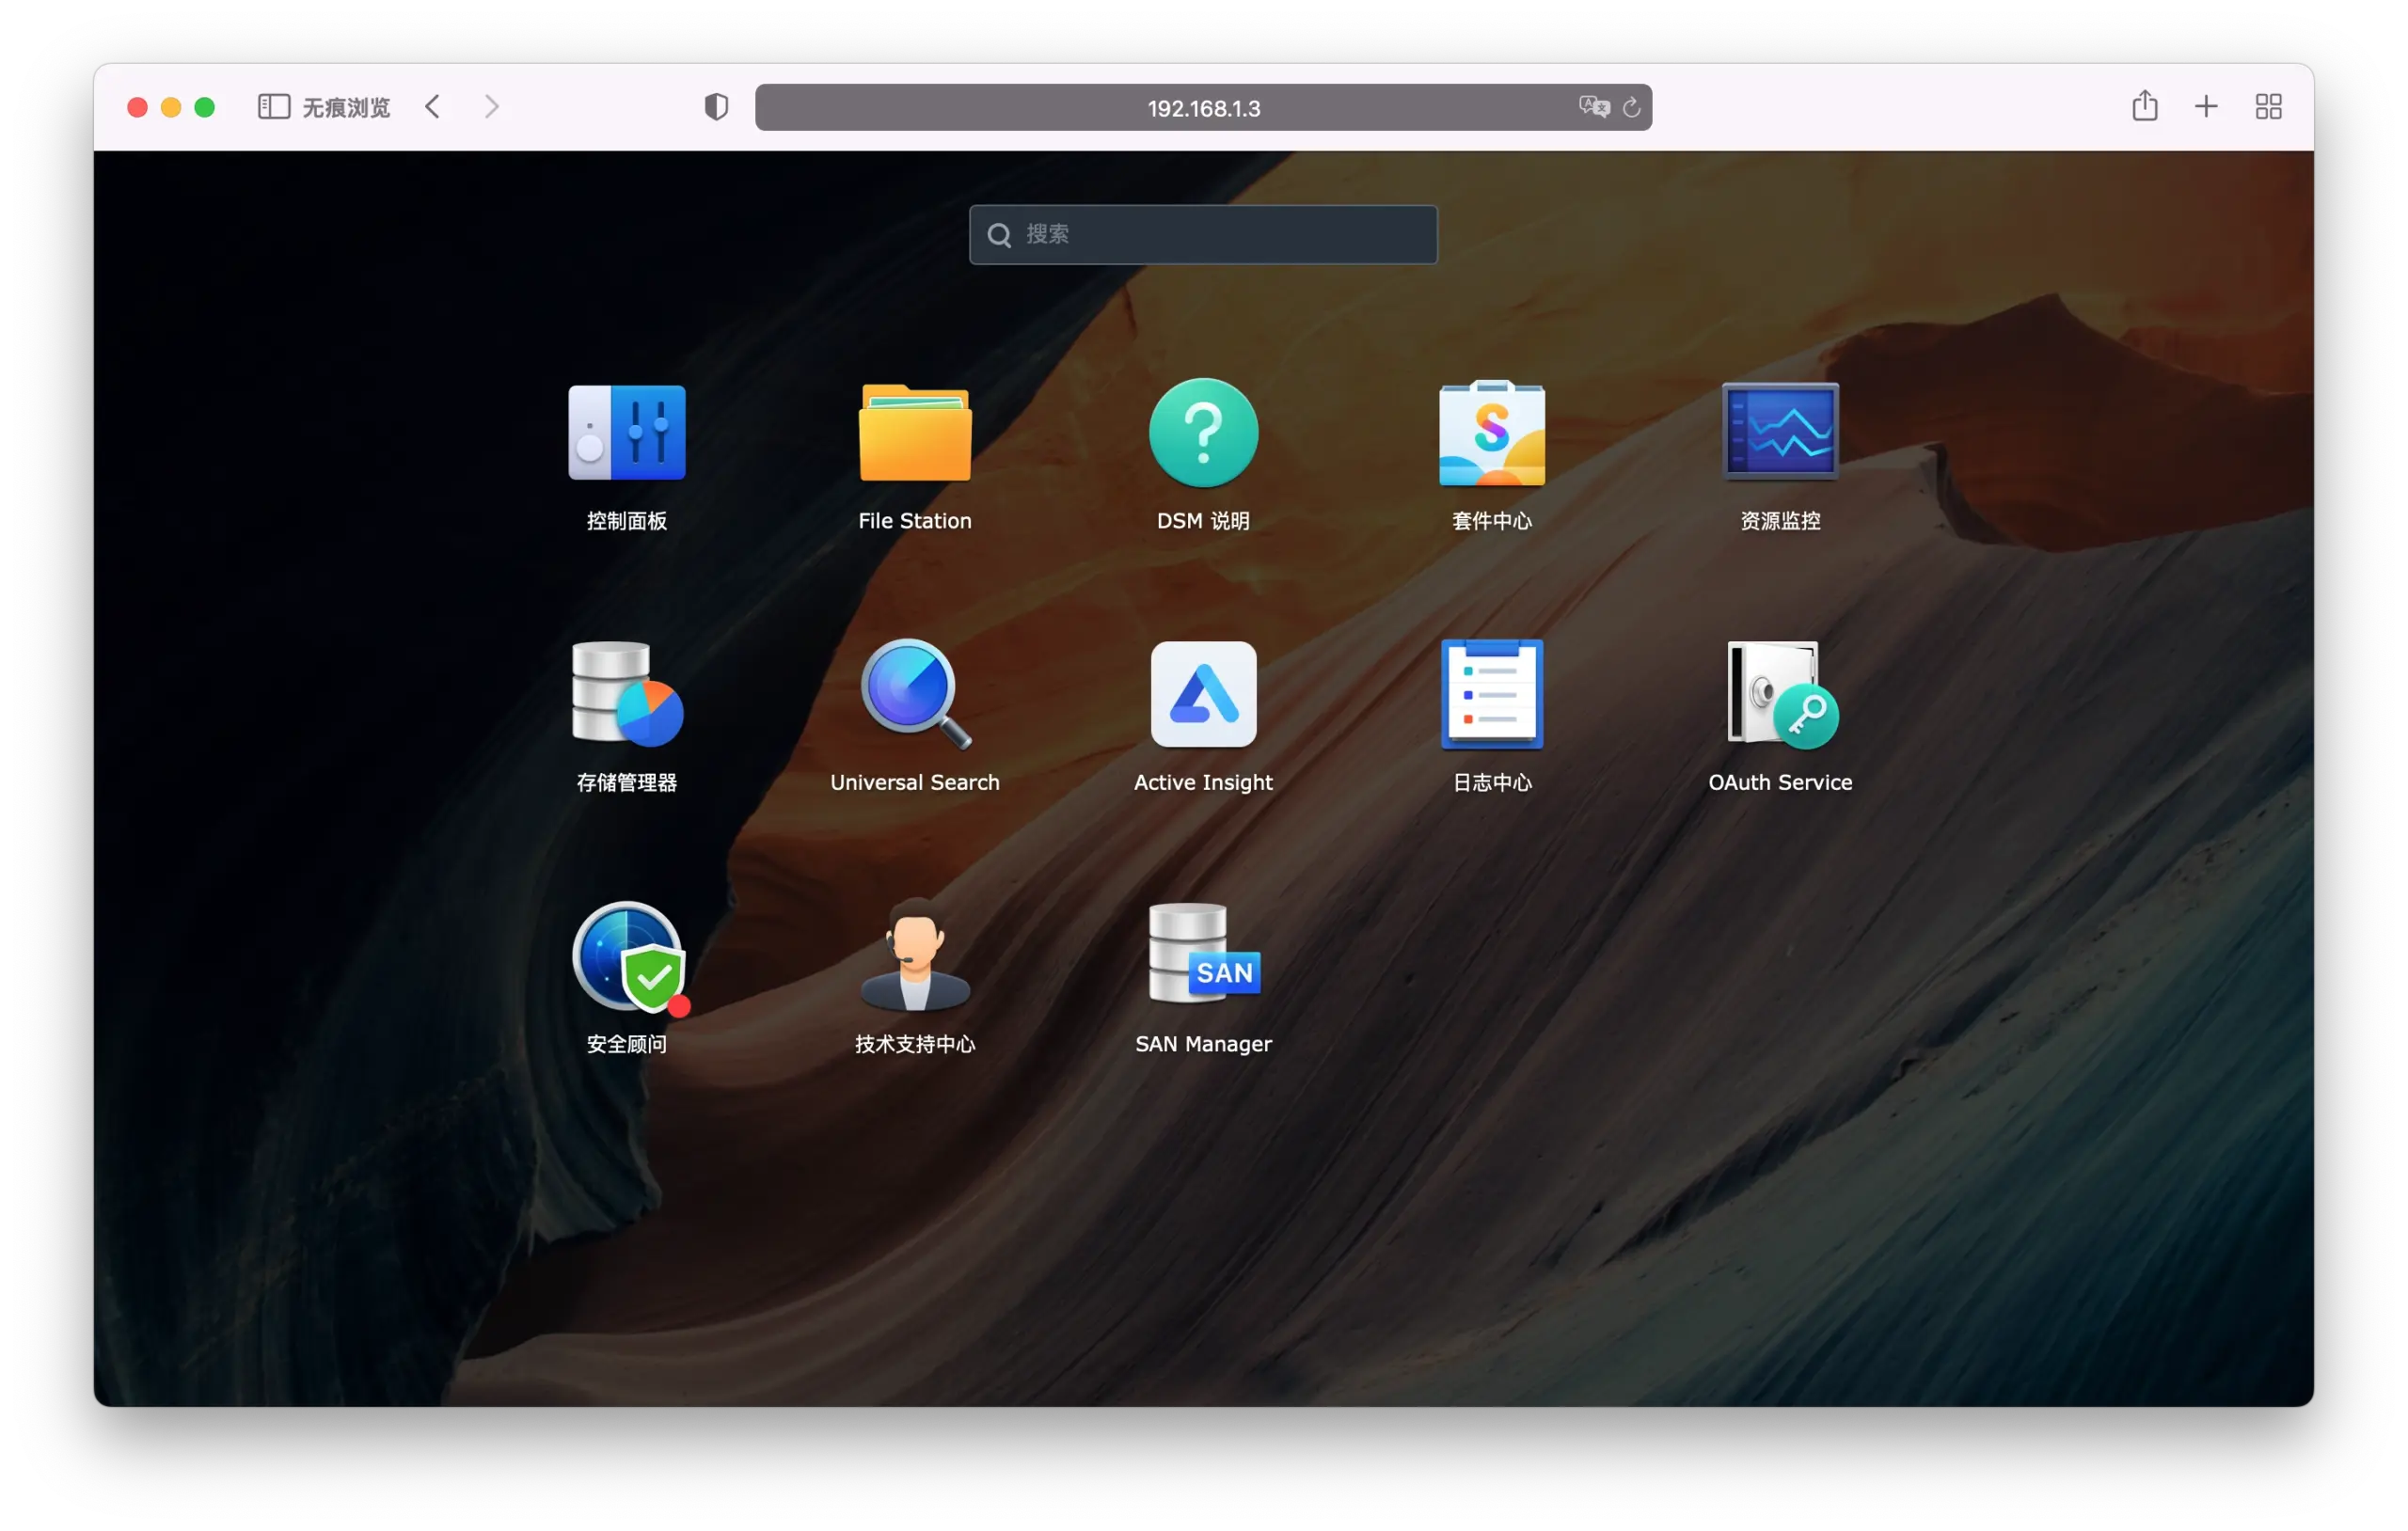Go forward to next page

[x=491, y=107]
